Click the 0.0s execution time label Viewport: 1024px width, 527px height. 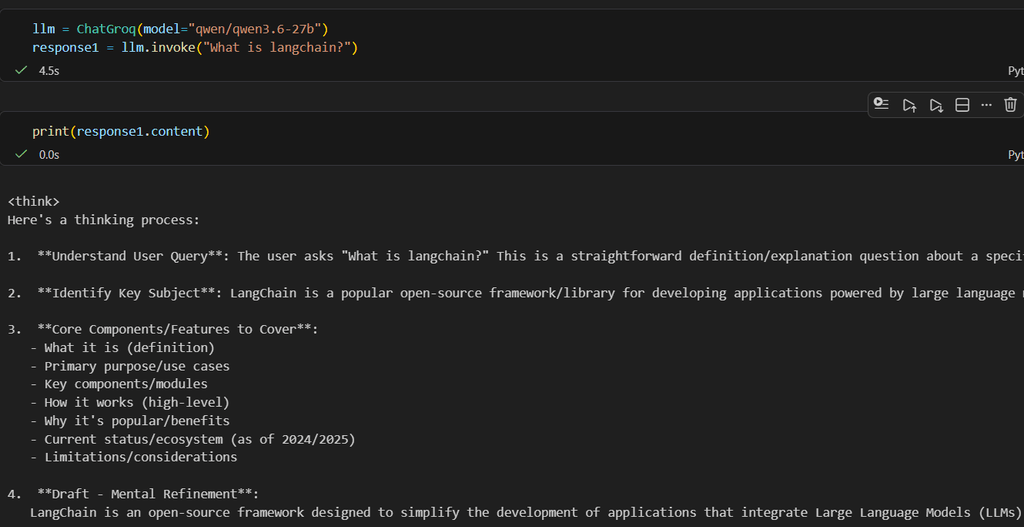pos(49,155)
